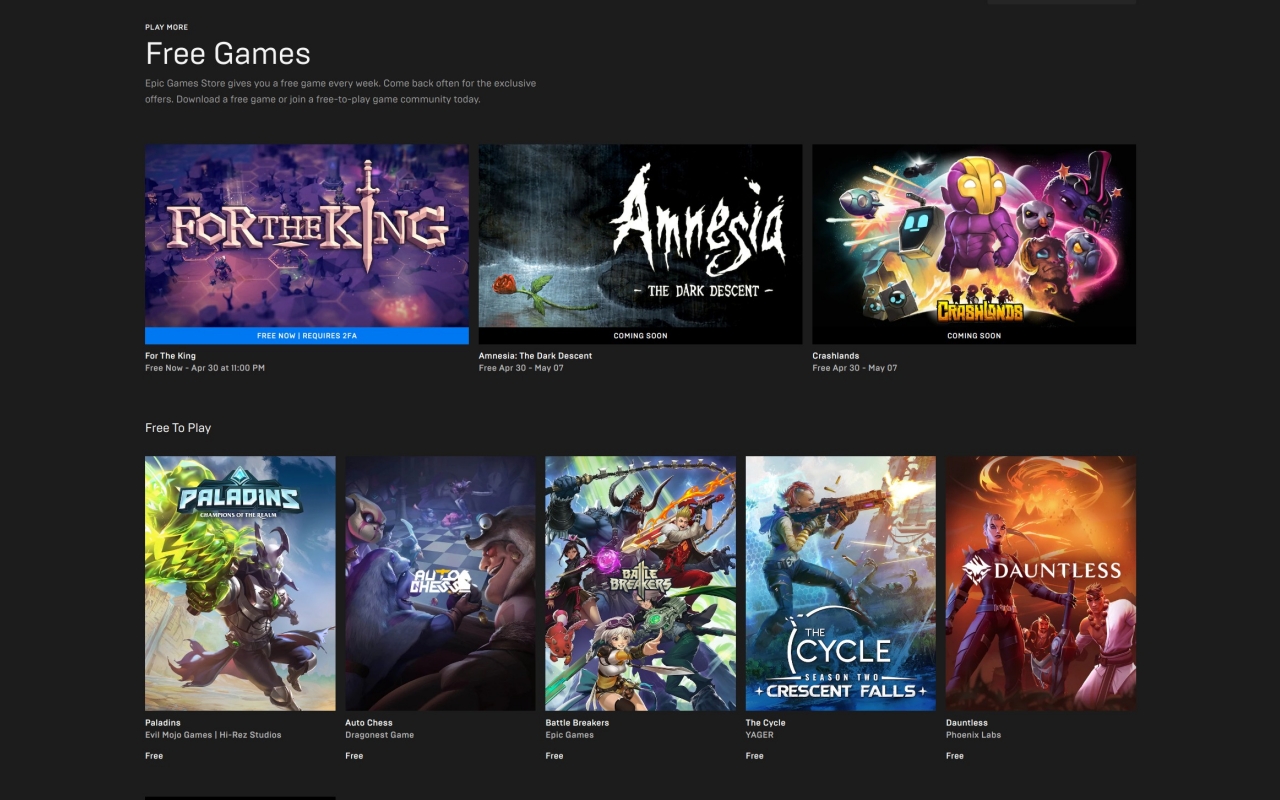
Task: Click the 'Crashlands' title text
Action: point(835,356)
